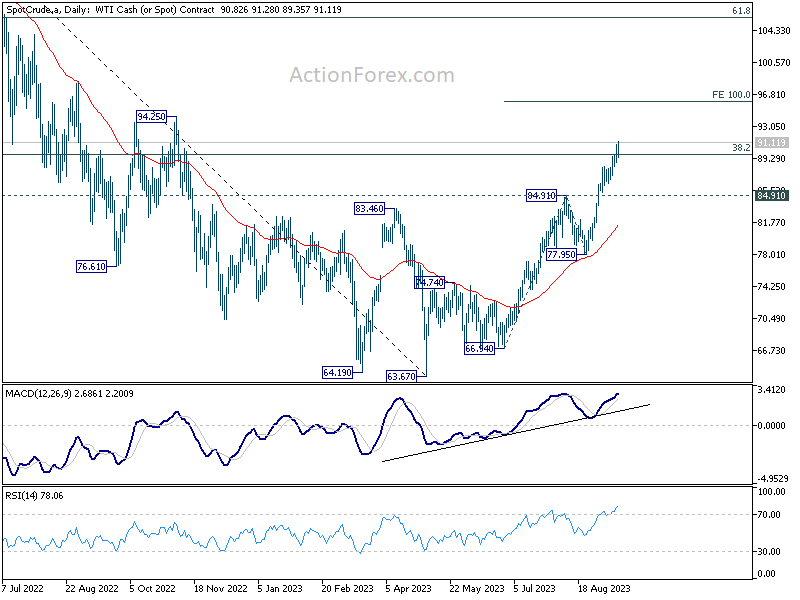Click the 38.2 retracement label
The image size is (800, 600).
[741, 147]
